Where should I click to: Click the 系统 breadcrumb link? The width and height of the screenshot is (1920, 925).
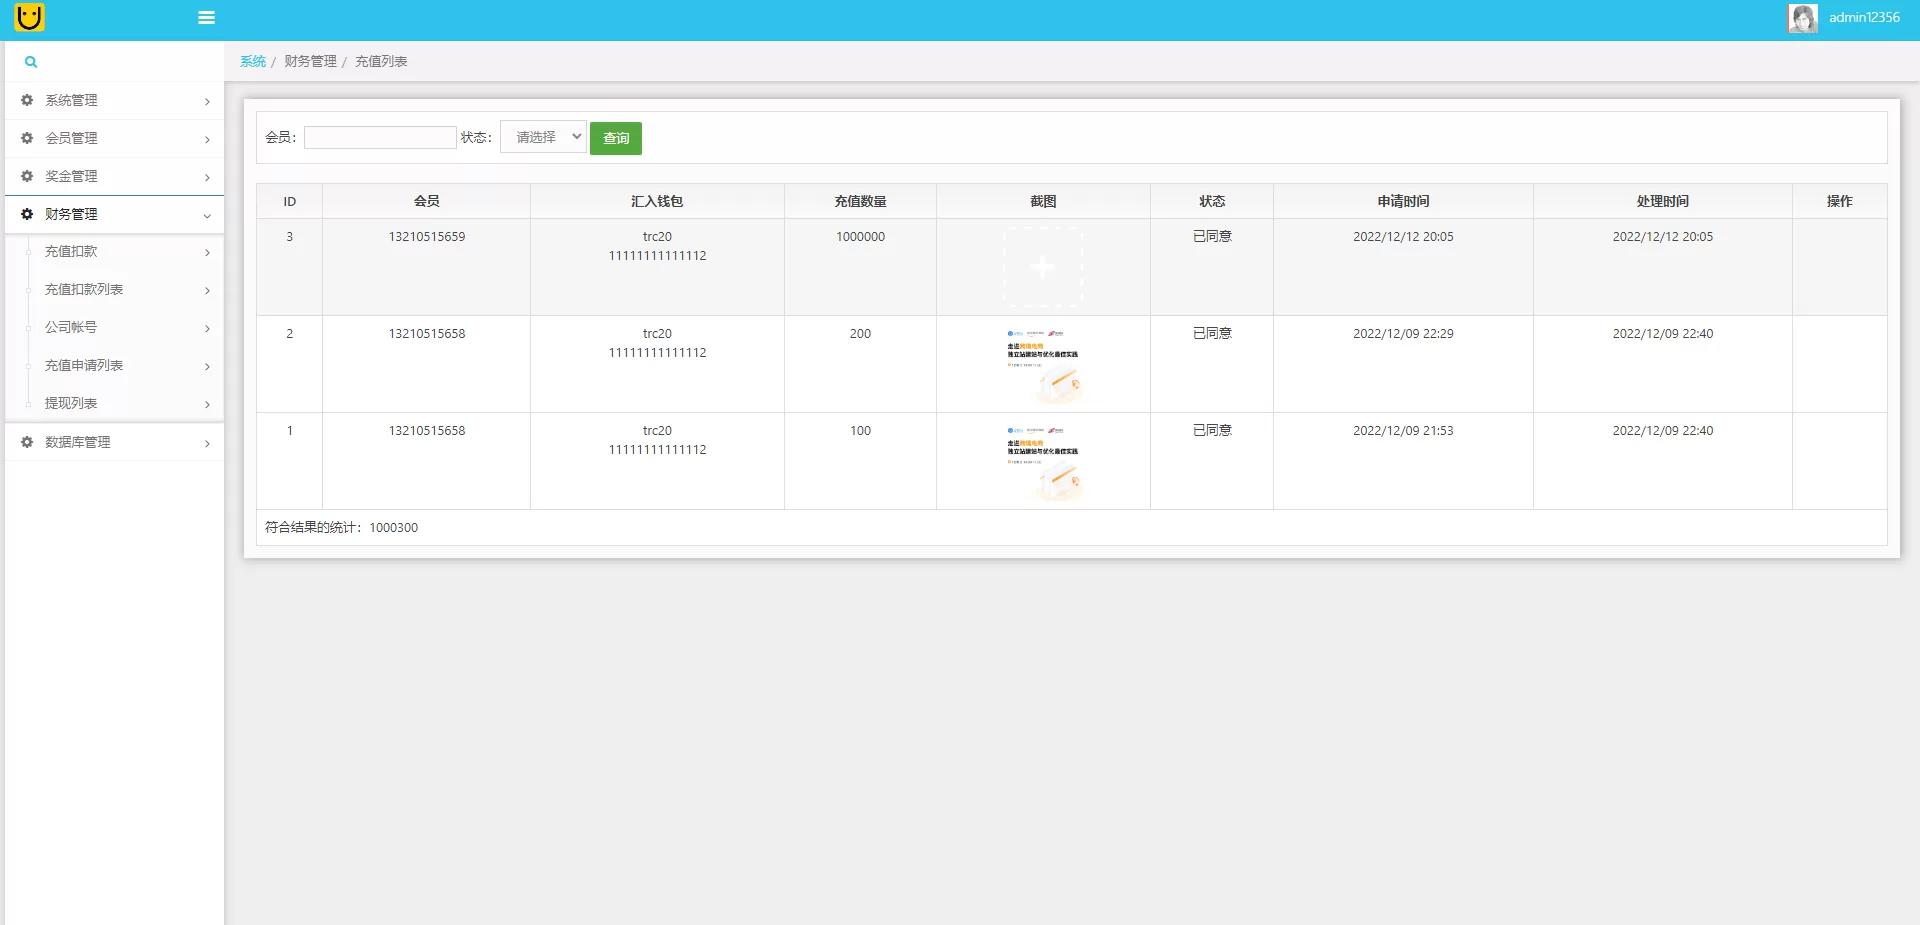[x=253, y=62]
